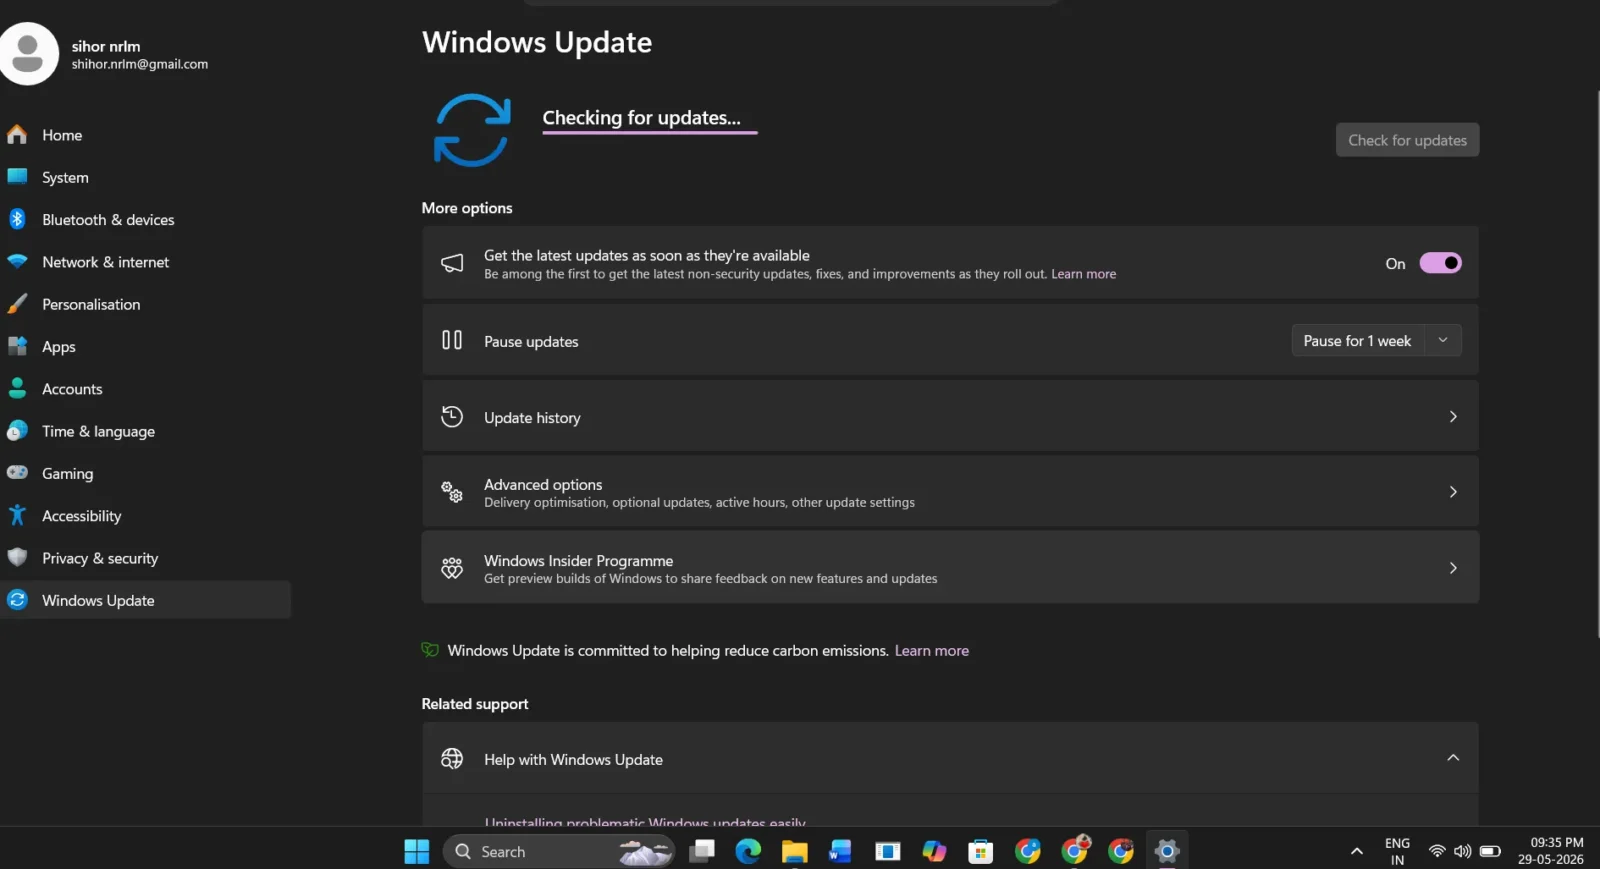The width and height of the screenshot is (1600, 869).
Task: Launch Microsoft Edge from the taskbar
Action: point(748,851)
